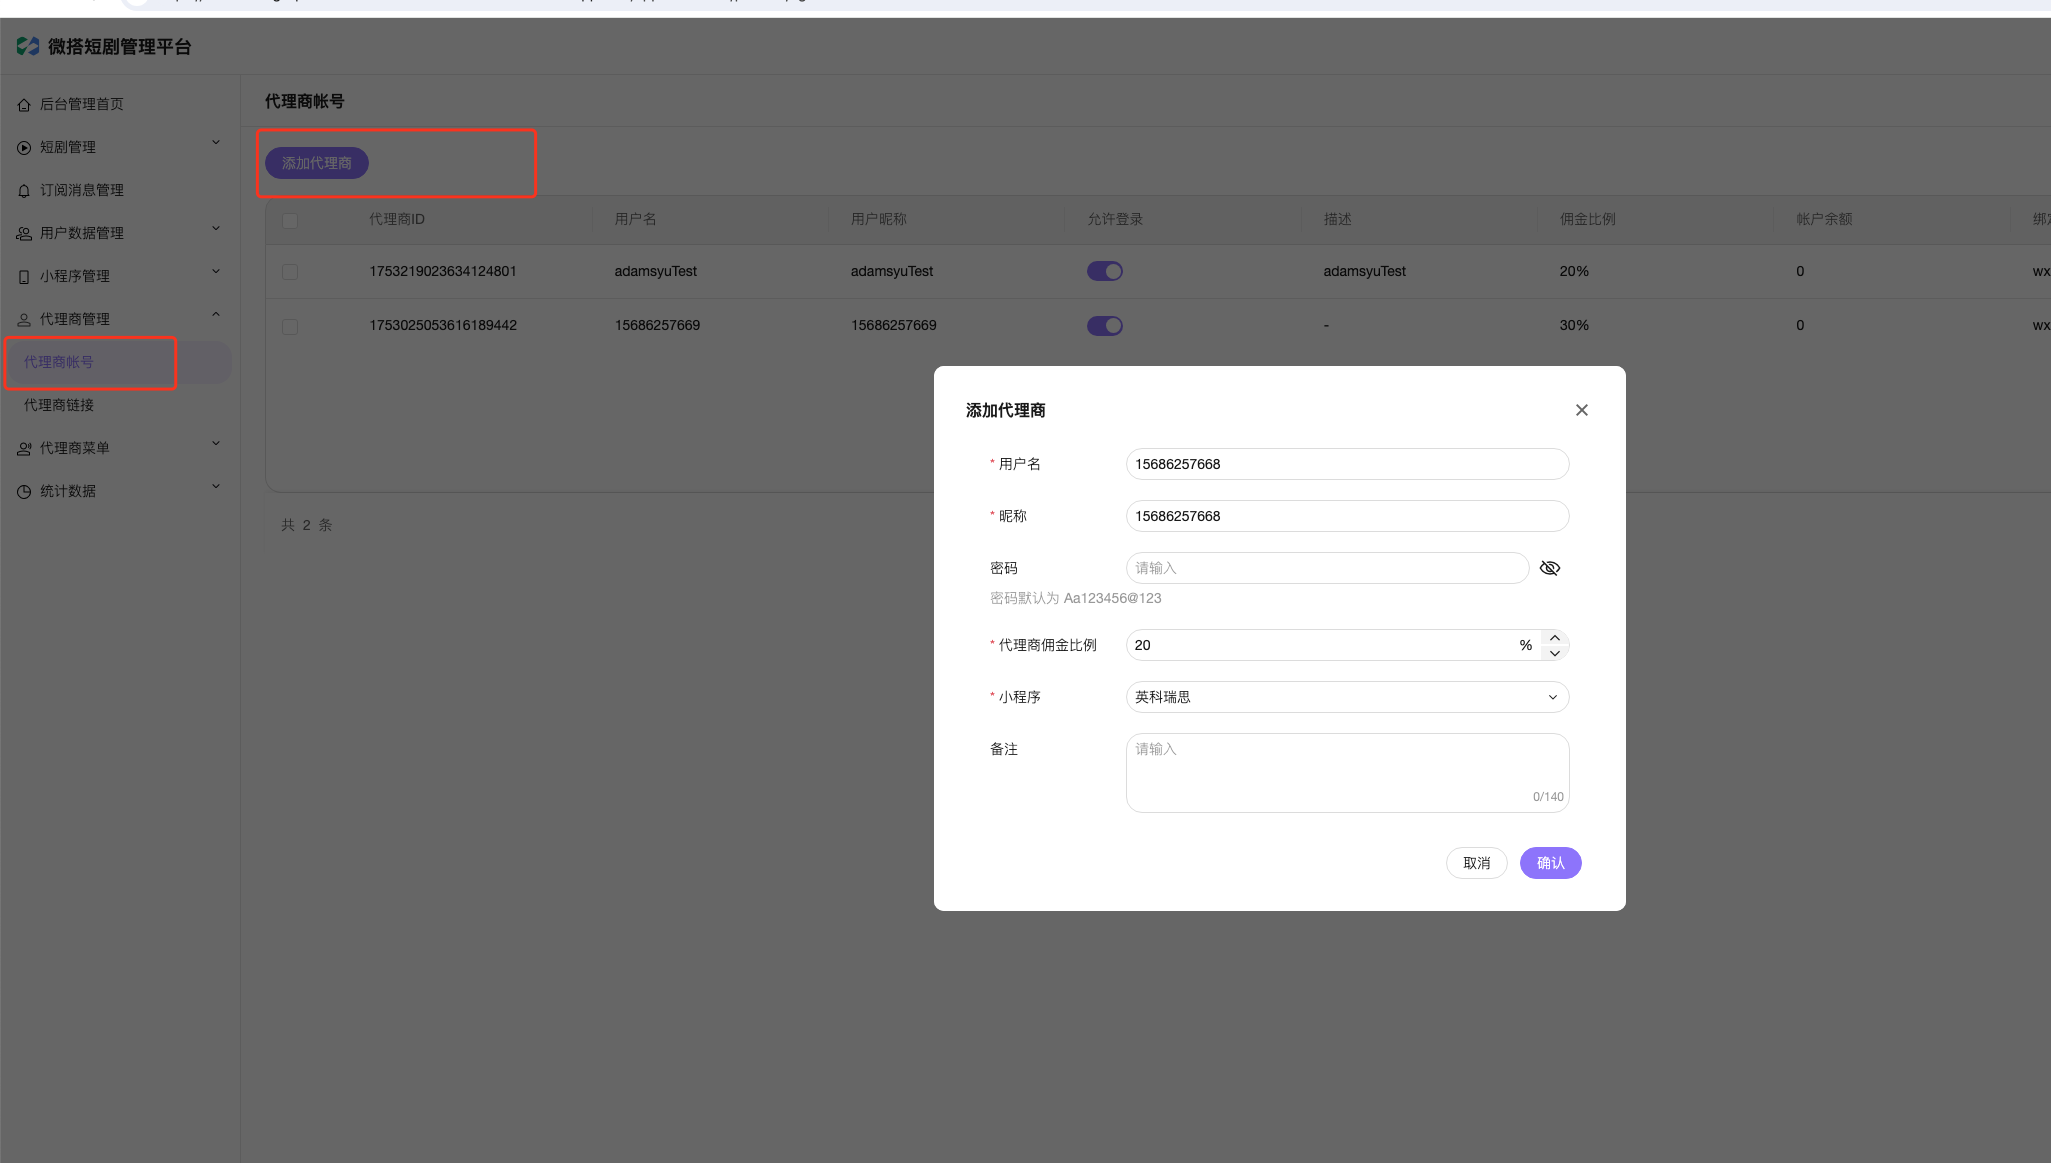Open 代理商链接 in the sidebar

(x=59, y=405)
